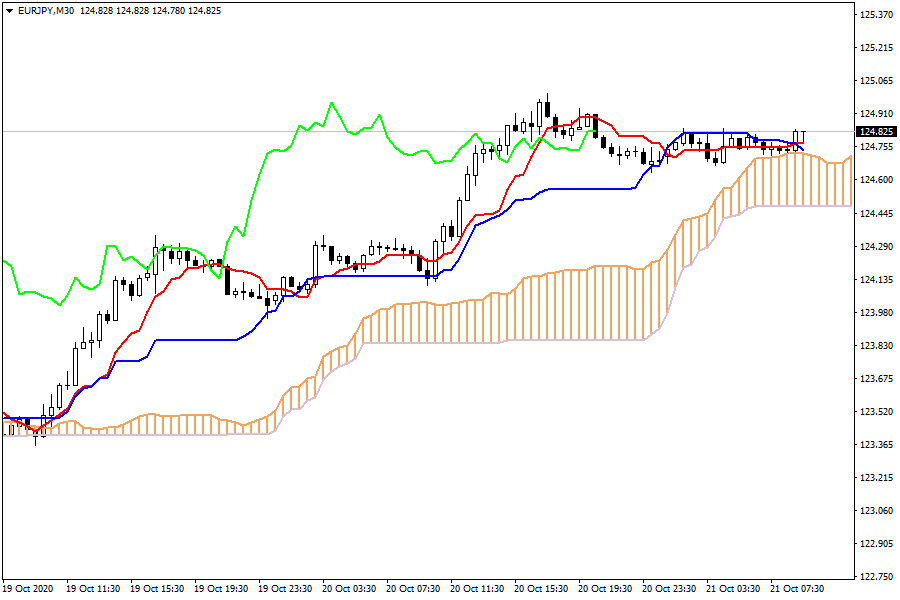Screen dimensions: 900x600
Task: Select the green Chikou Span line peak
Action: pyautogui.click(x=330, y=102)
